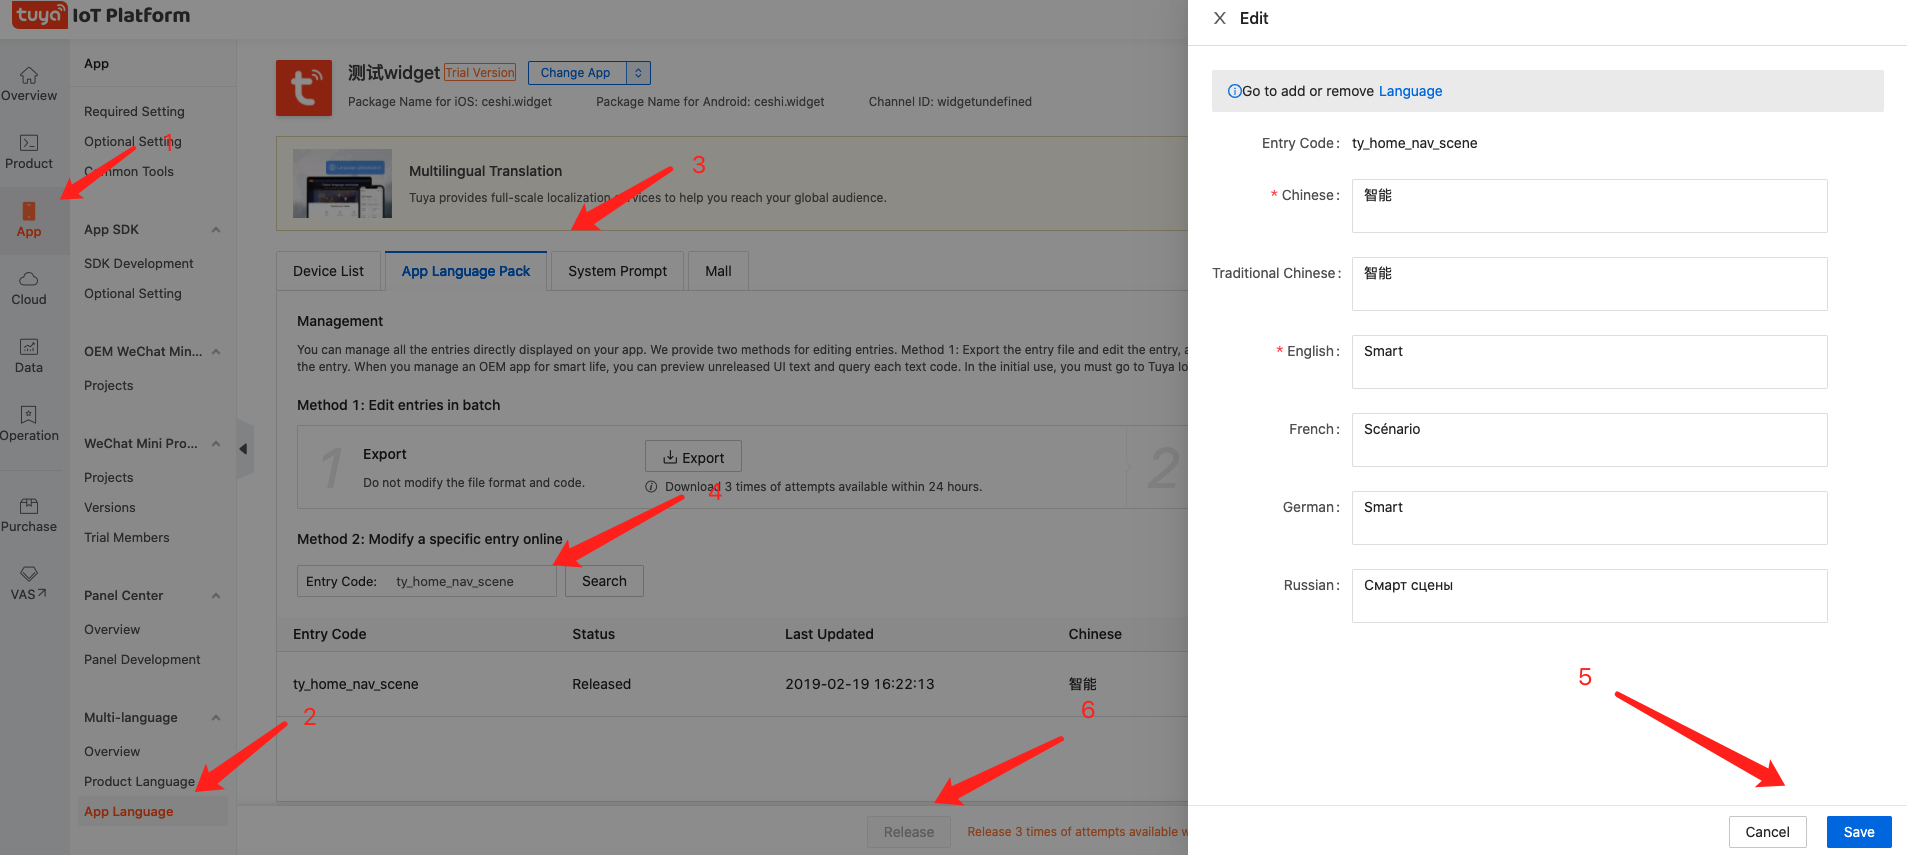Open the Data sidebar section
Image resolution: width=1907 pixels, height=855 pixels.
tap(29, 356)
